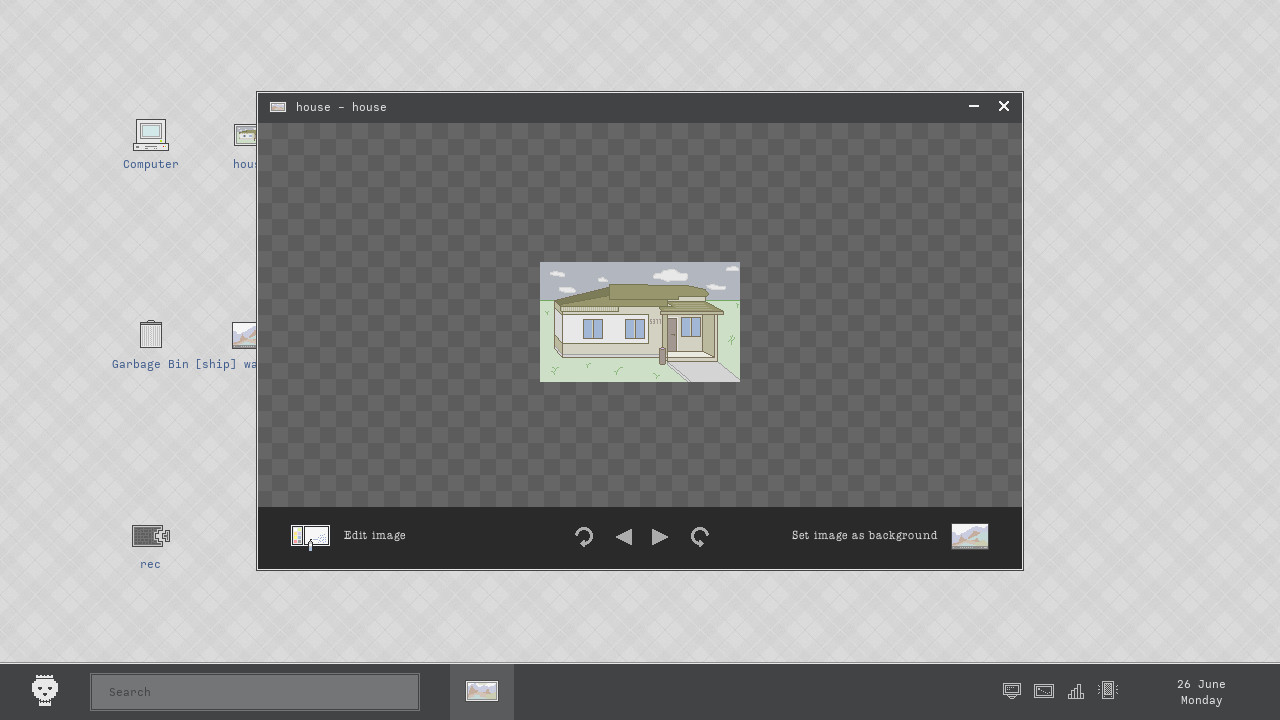The image size is (1280, 720).
Task: Click the background wallpaper thumbnail icon
Action: point(969,536)
